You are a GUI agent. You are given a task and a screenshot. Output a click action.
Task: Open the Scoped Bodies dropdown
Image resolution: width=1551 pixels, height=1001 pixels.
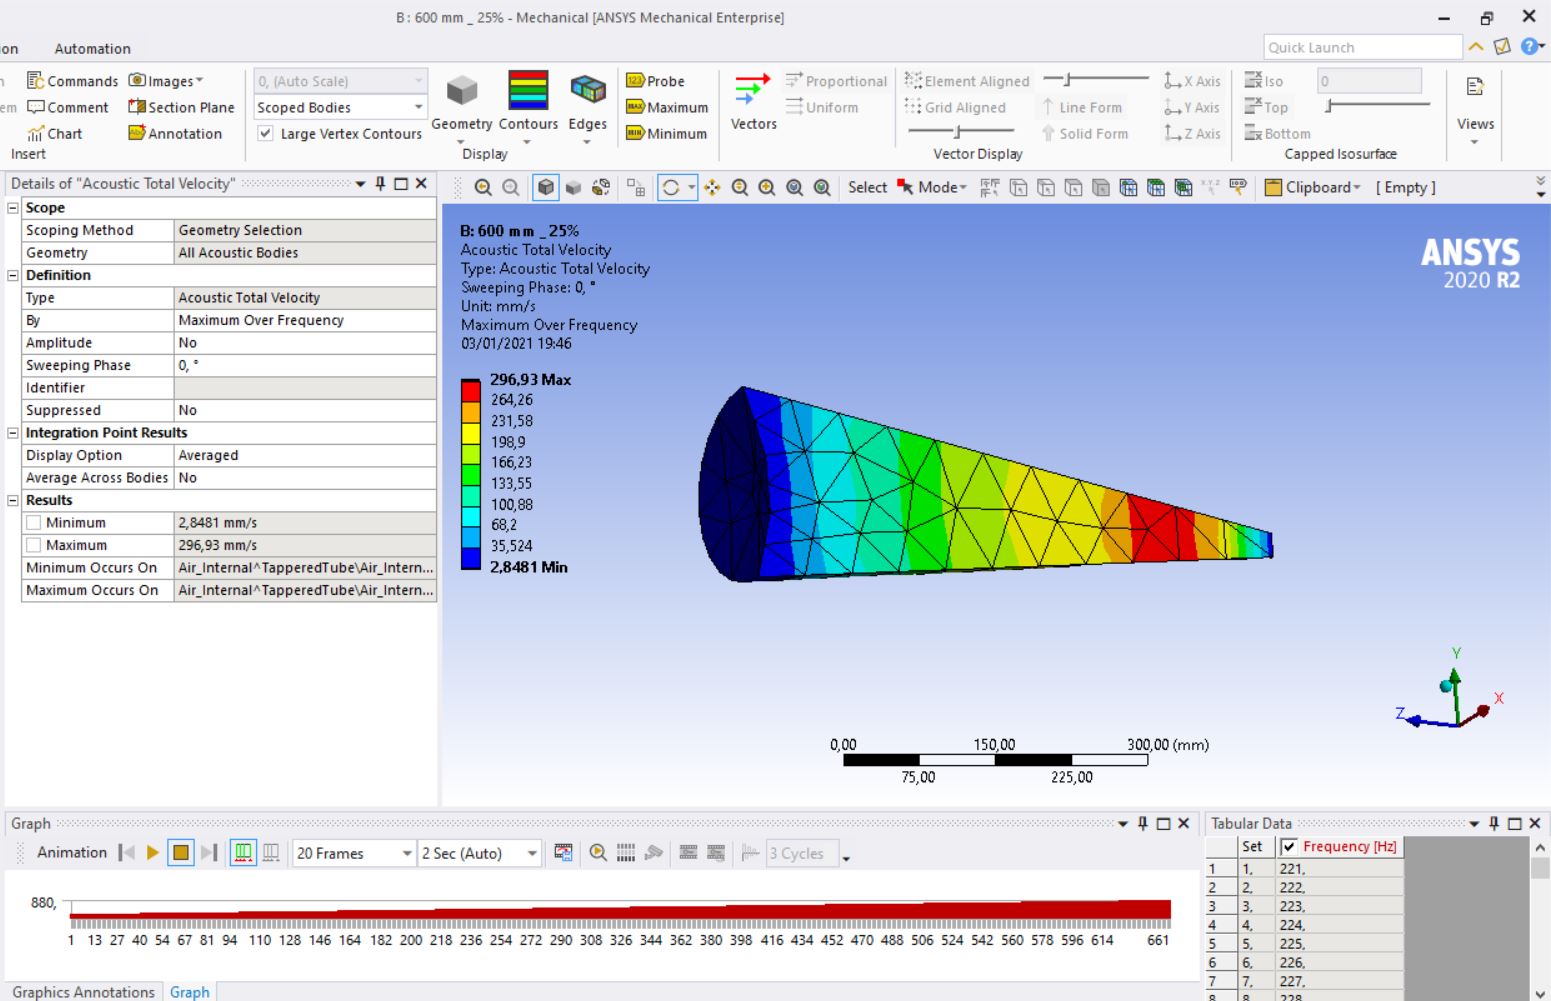(x=340, y=107)
